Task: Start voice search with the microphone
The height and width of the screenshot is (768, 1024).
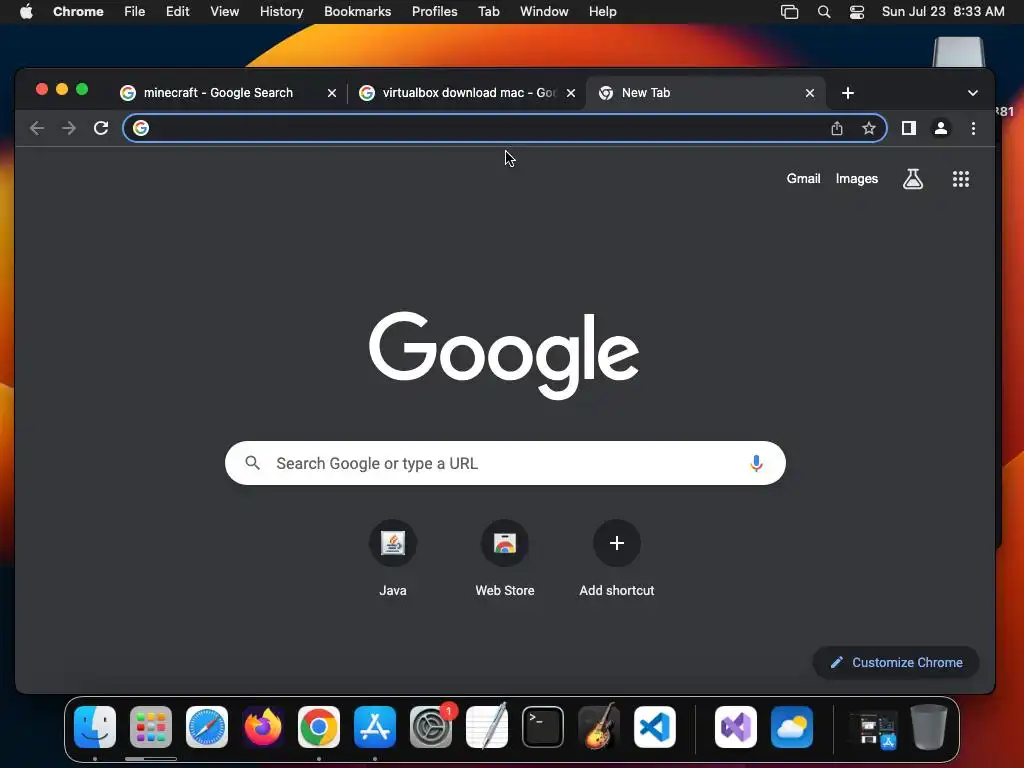Action: 756,463
